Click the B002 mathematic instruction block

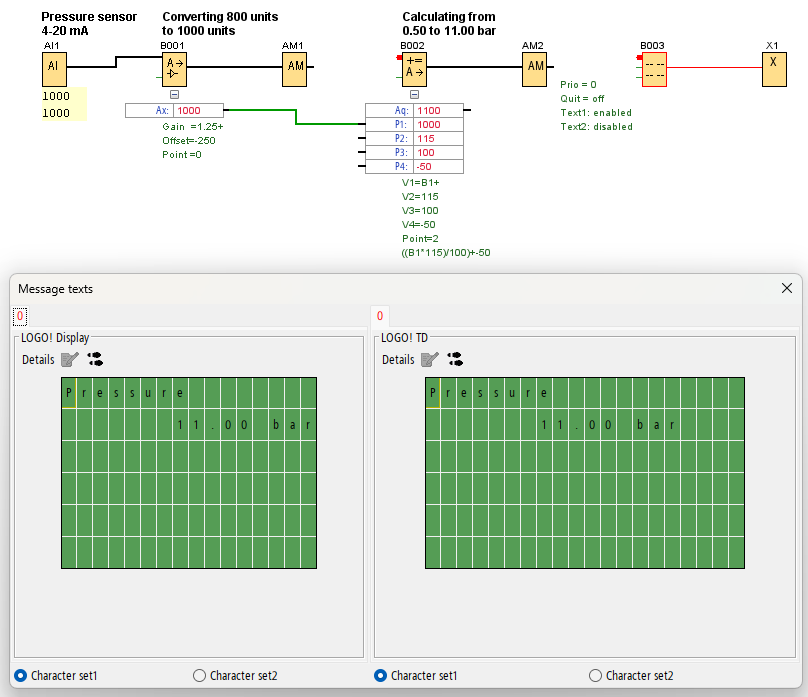[x=415, y=68]
